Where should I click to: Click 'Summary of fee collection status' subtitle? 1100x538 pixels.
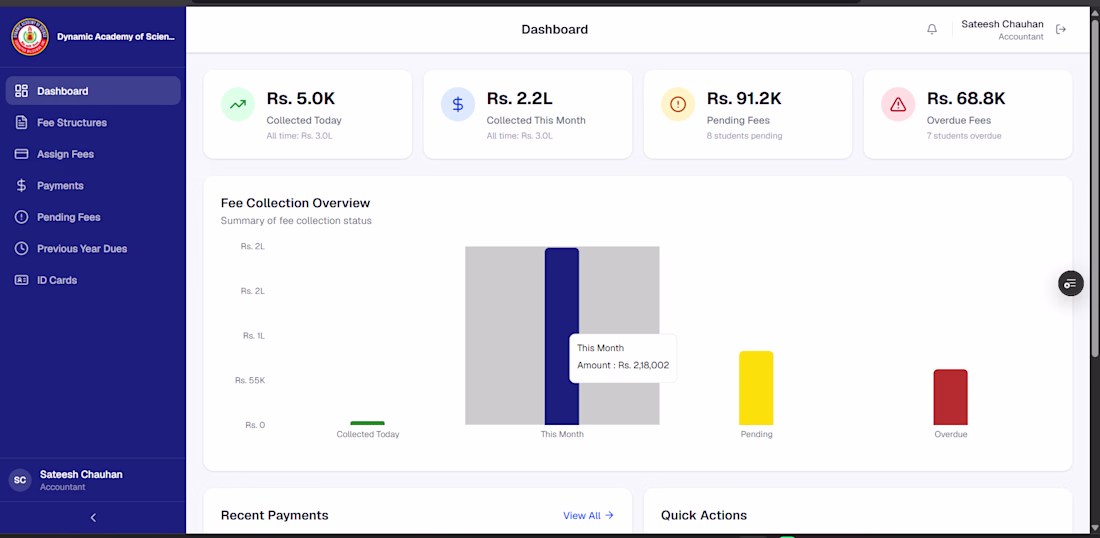(296, 220)
